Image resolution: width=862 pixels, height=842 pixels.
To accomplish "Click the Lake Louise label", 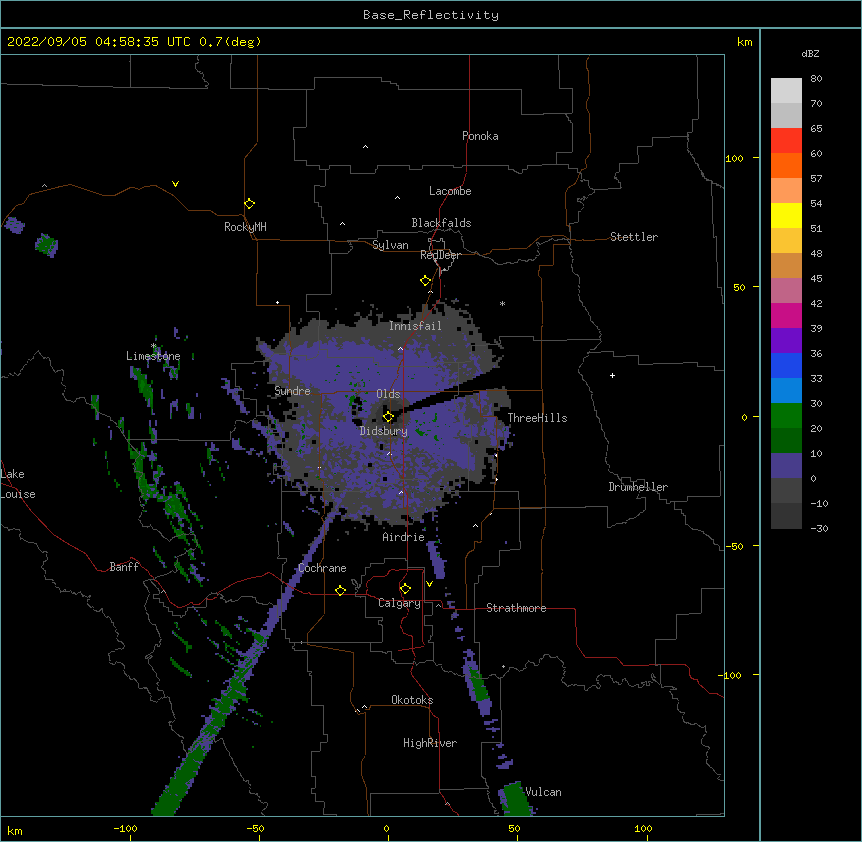I will (x=18, y=484).
